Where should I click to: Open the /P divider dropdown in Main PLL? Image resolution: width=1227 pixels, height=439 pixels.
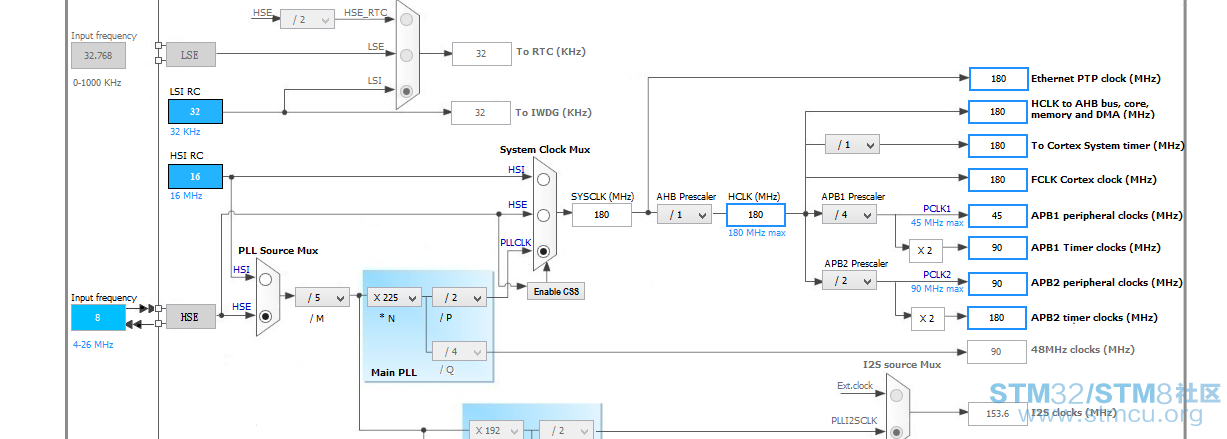tap(459, 297)
